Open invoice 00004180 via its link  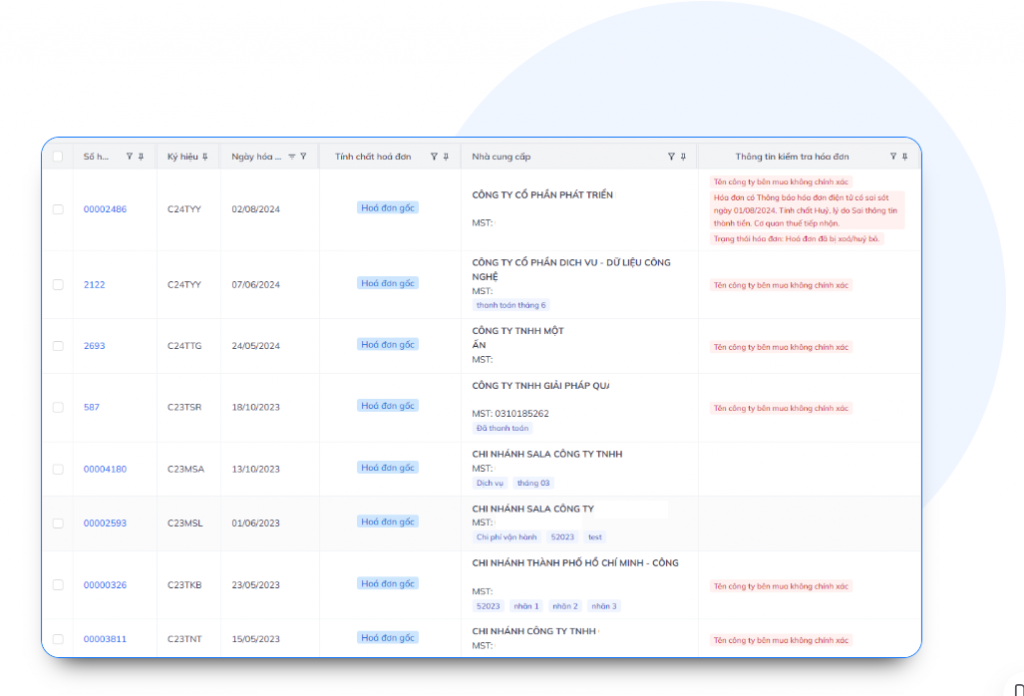[104, 468]
